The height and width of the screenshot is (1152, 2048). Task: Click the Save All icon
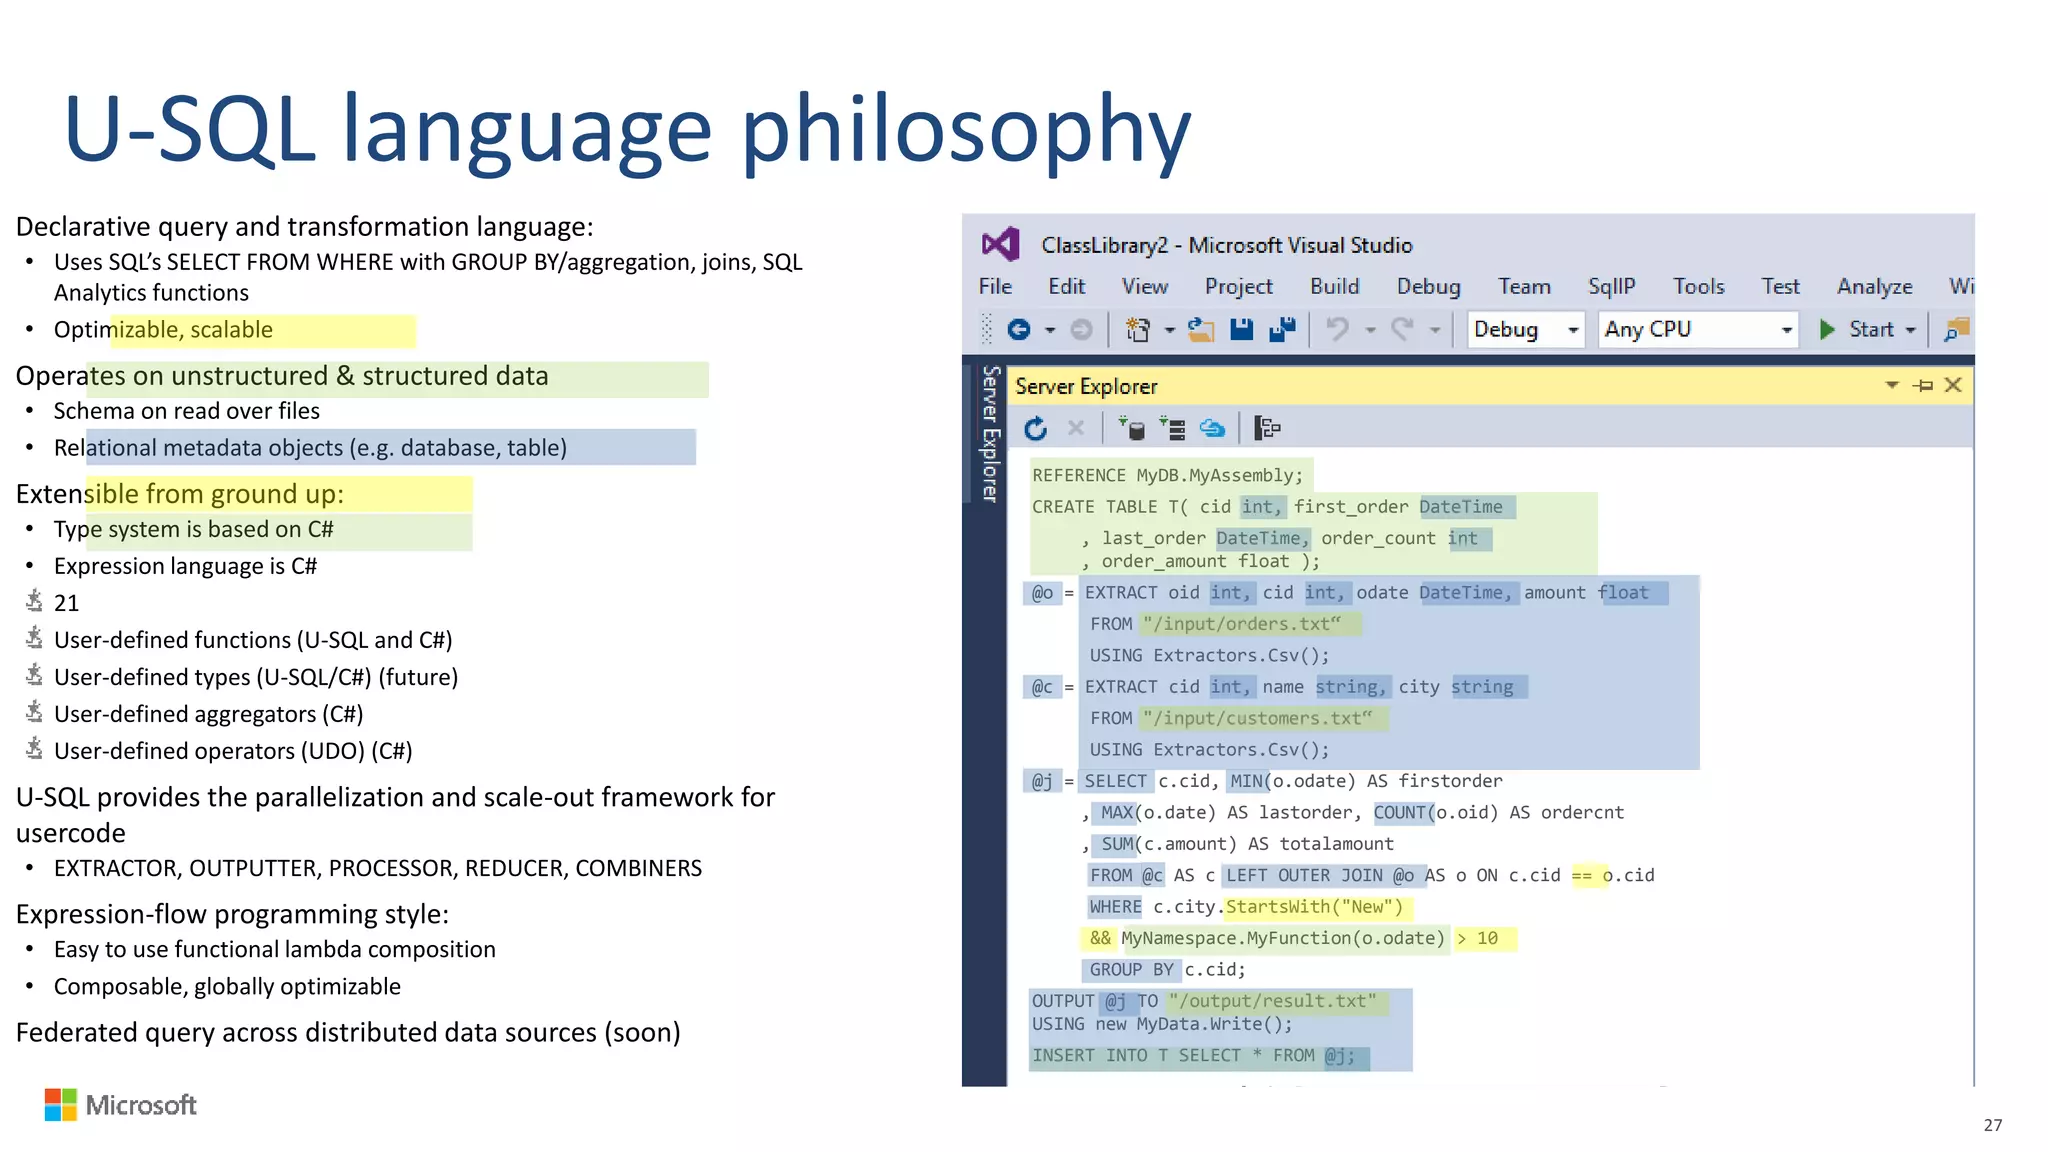1282,329
